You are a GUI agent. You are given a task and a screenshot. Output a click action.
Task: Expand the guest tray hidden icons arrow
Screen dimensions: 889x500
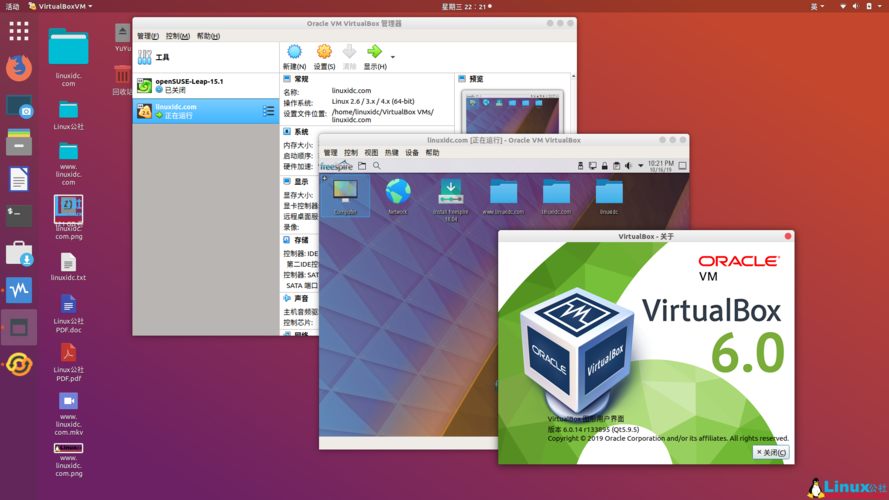[641, 166]
